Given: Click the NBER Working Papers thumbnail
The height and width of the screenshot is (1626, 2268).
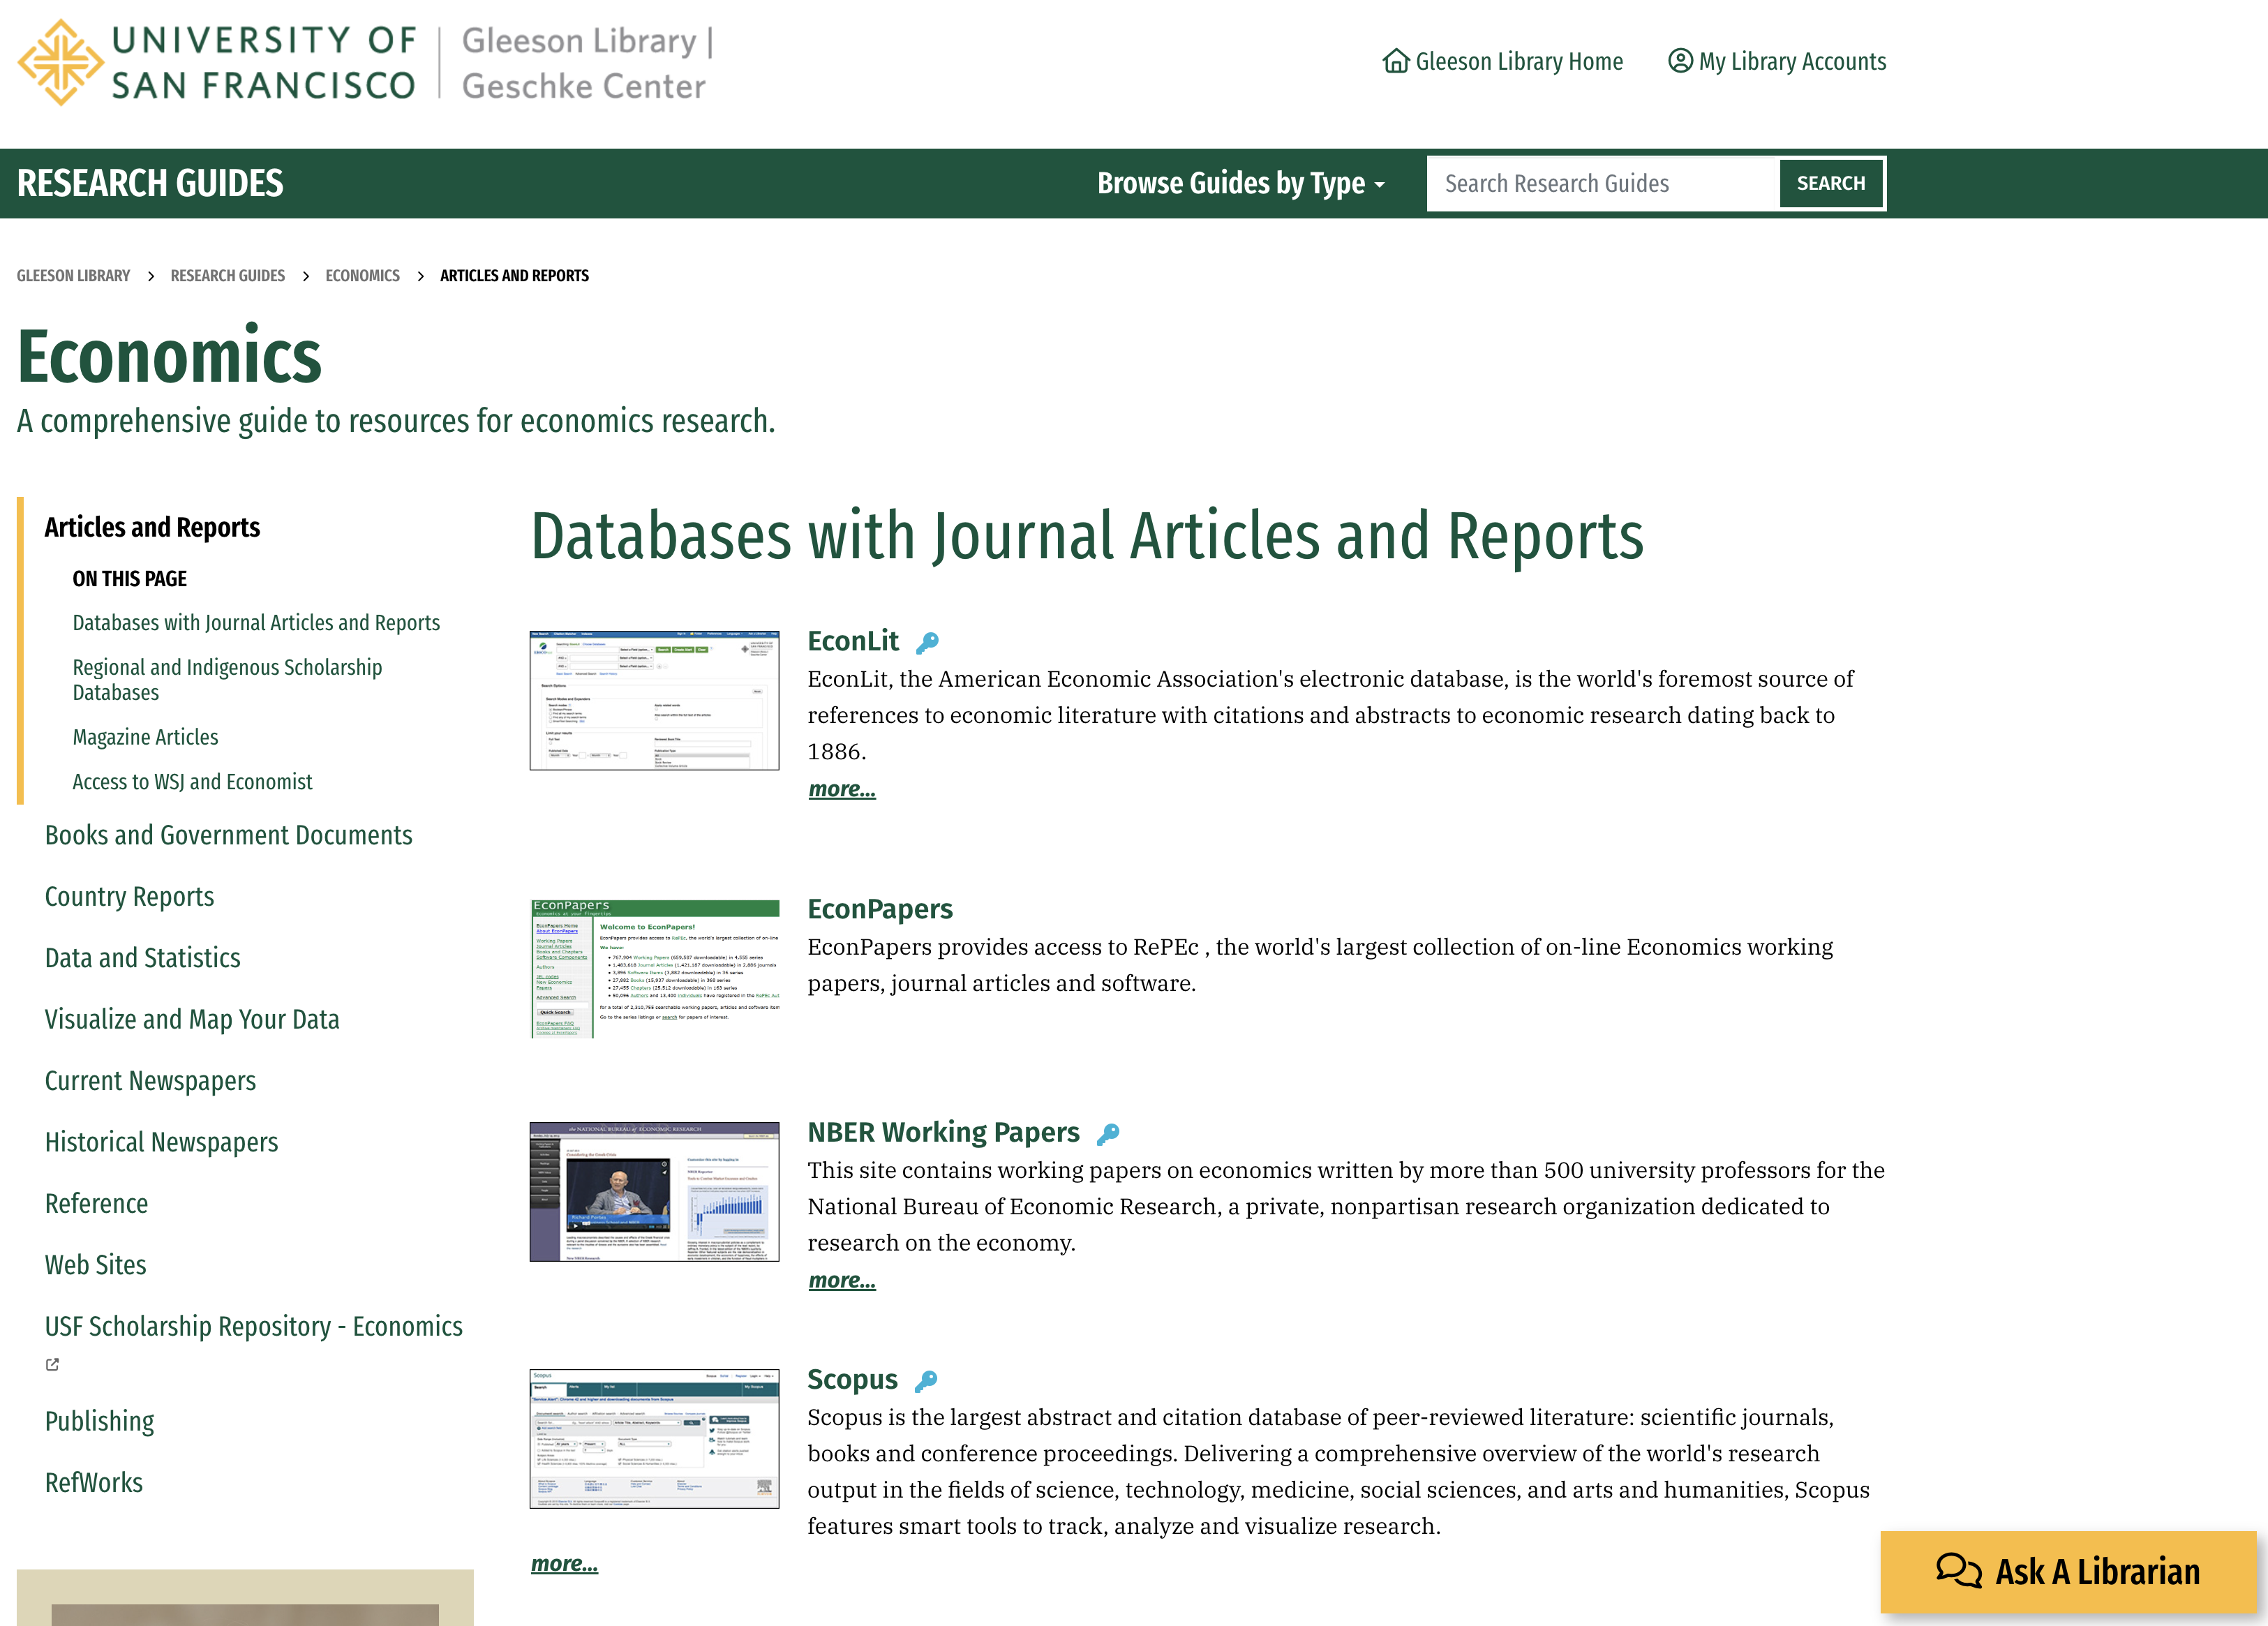Looking at the screenshot, I should coord(654,1191).
